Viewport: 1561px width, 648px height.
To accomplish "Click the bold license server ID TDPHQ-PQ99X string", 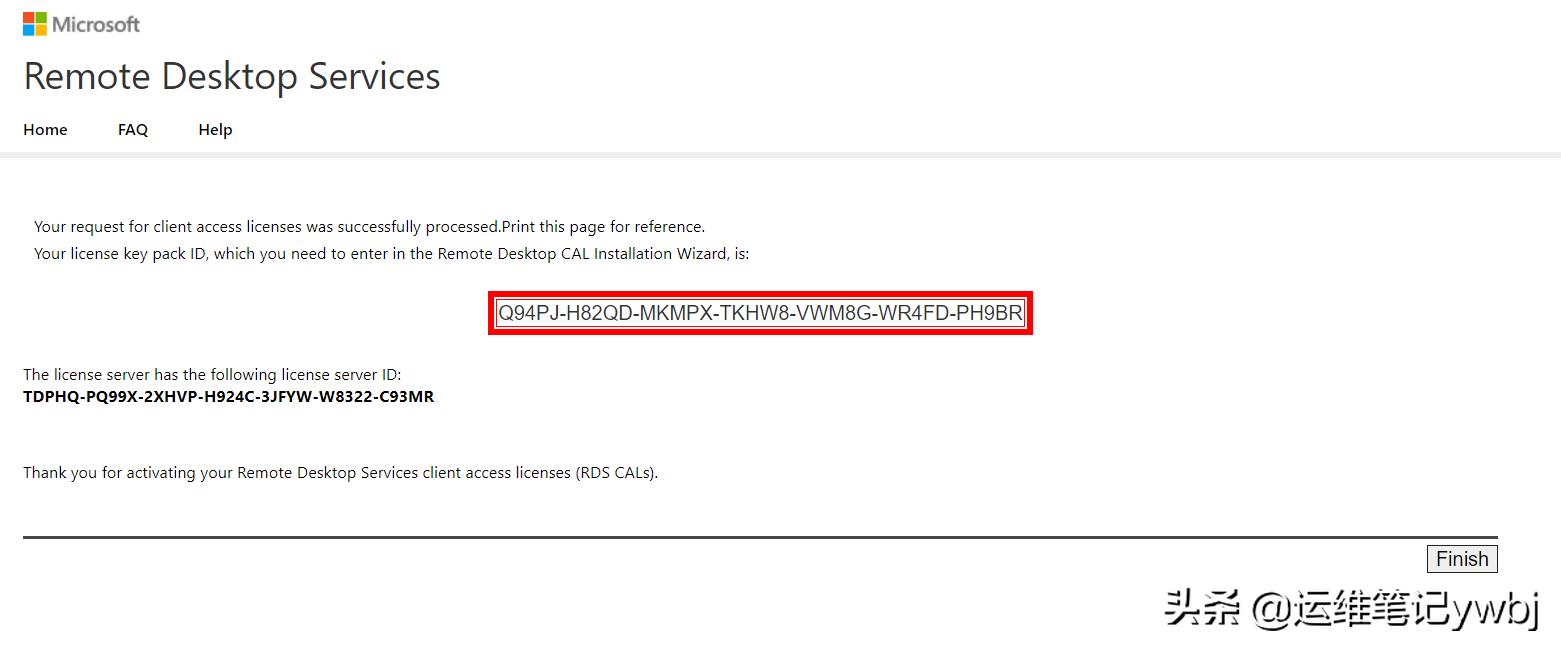I will point(229,396).
